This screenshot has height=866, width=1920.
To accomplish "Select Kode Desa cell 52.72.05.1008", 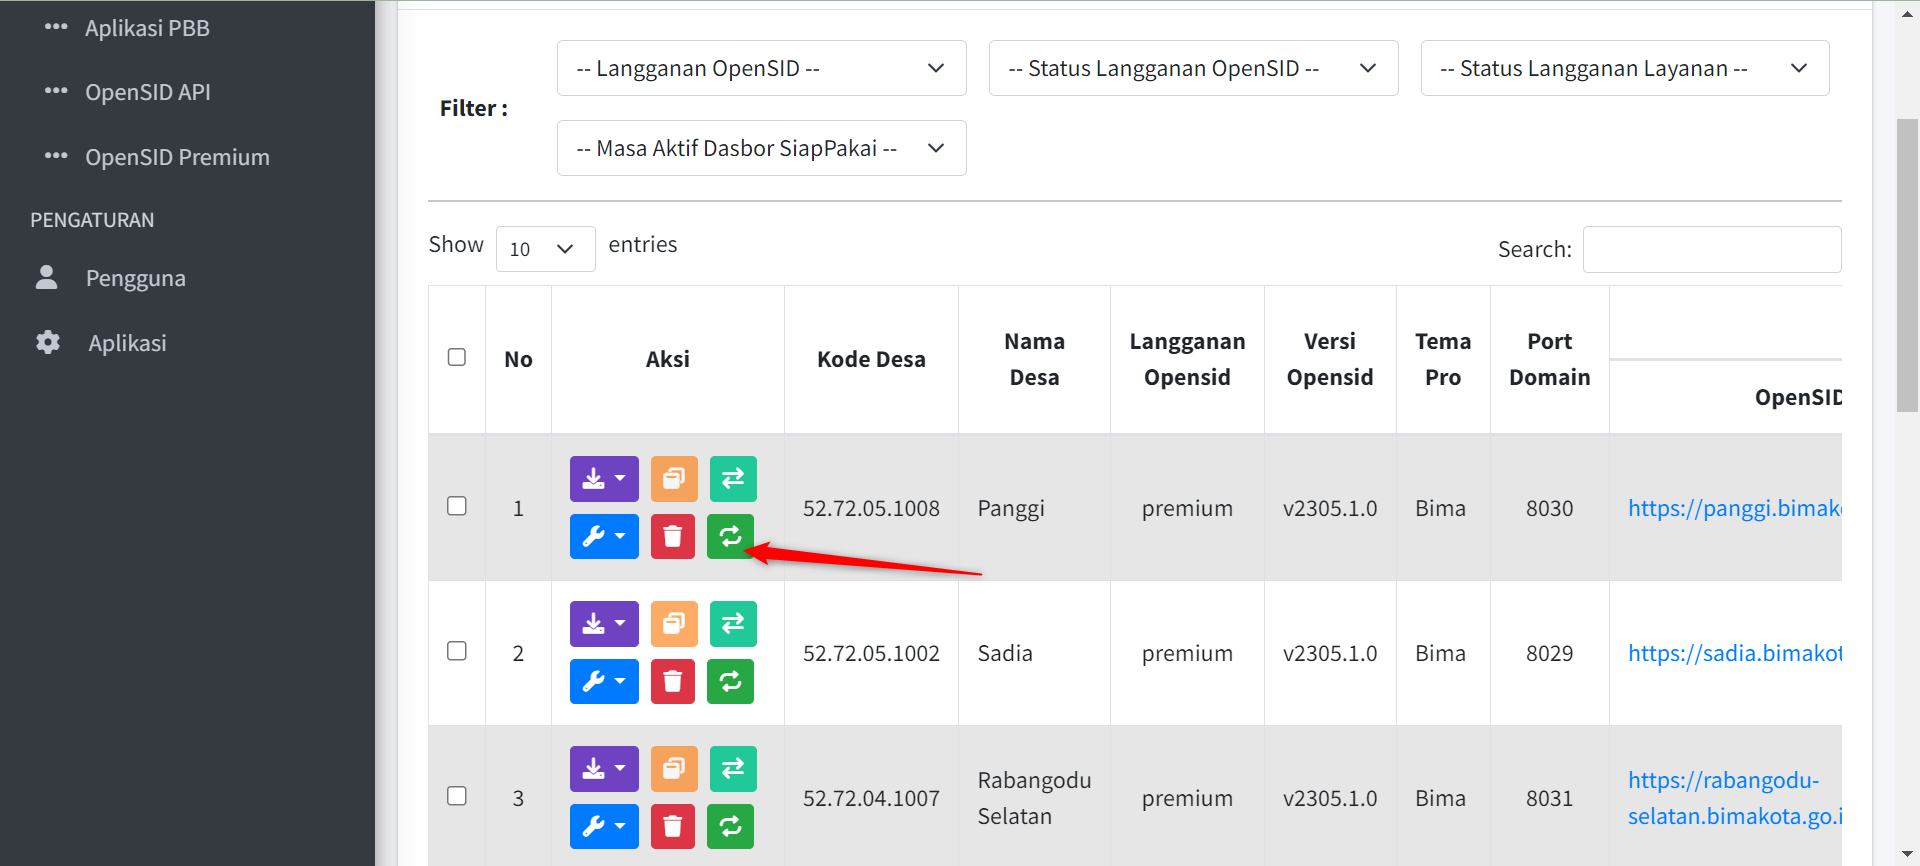I will coord(871,508).
